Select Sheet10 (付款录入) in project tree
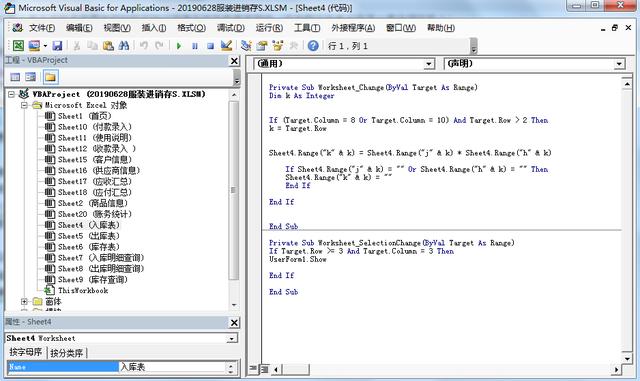The height and width of the screenshot is (381, 640). click(x=89, y=127)
